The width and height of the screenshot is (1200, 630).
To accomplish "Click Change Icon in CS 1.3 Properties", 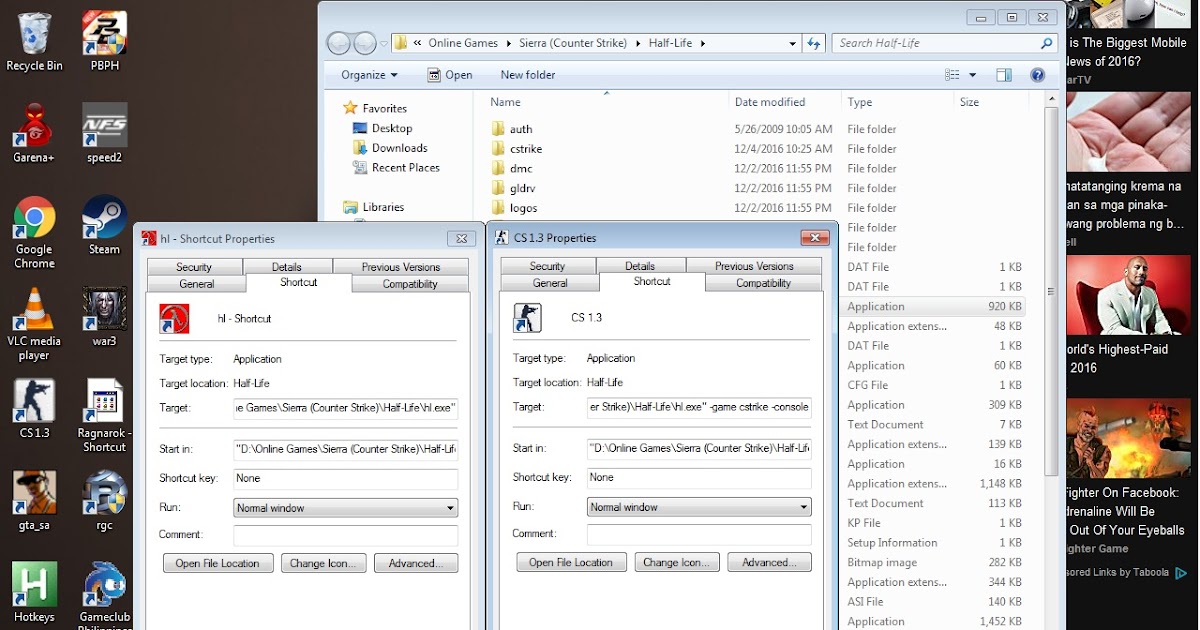I will [x=677, y=562].
